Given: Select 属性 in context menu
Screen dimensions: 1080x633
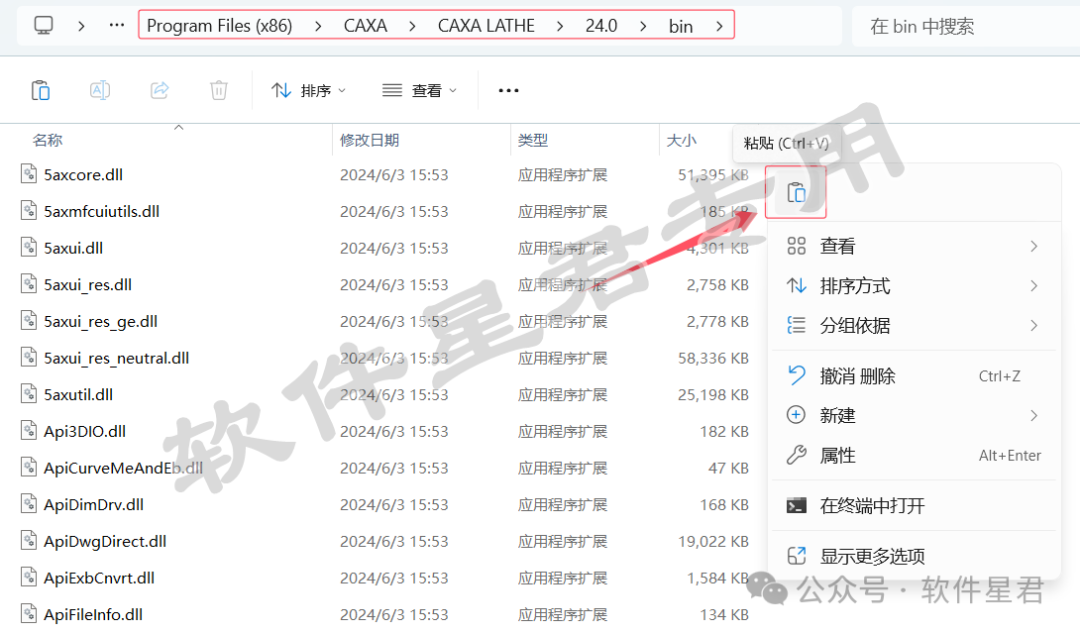Looking at the screenshot, I should (913, 455).
